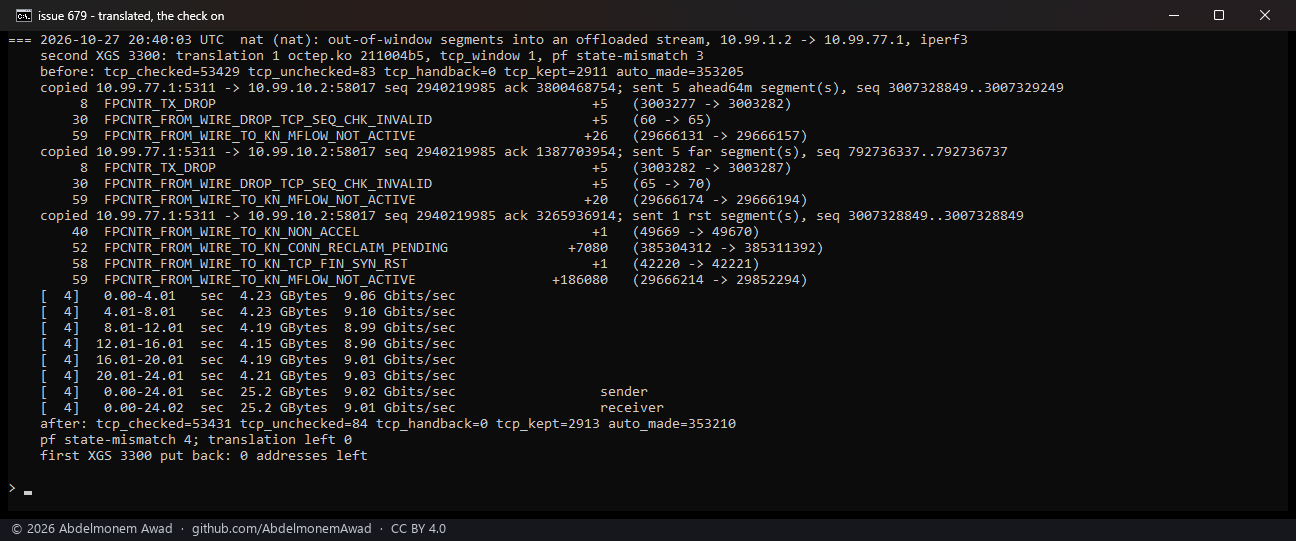Viewport: 1296px width, 541px height.
Task: Click the value '+7080' in the counter list
Action: point(588,248)
